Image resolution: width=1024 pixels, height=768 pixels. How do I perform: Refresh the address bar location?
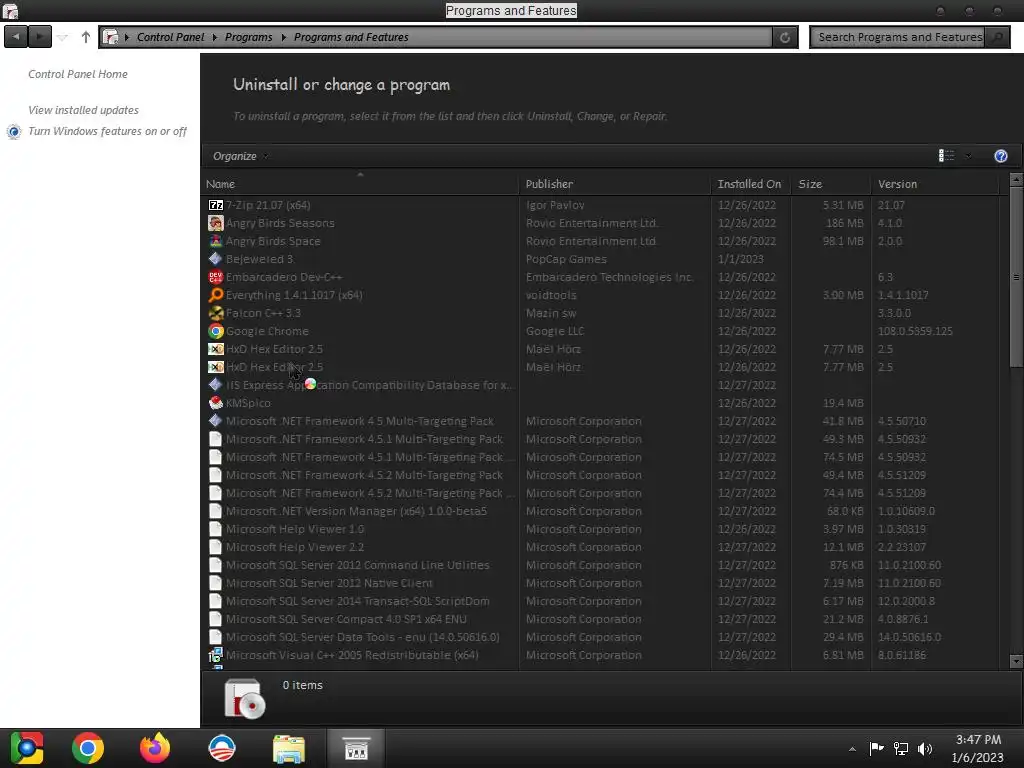(x=785, y=37)
